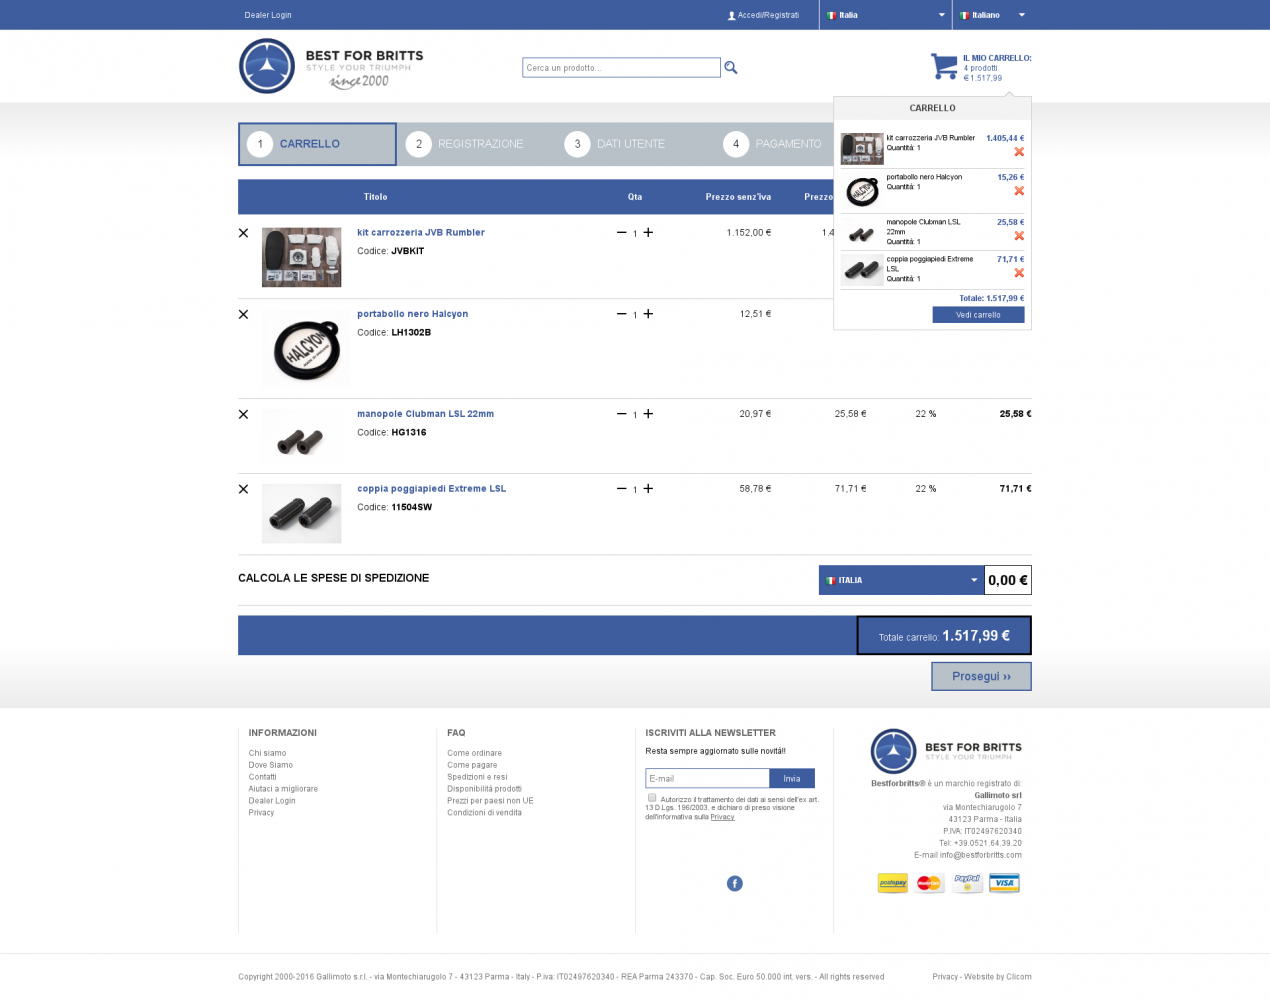This screenshot has width=1270, height=1000.
Task: Select the Dati Utente step tab
Action: coord(635,144)
